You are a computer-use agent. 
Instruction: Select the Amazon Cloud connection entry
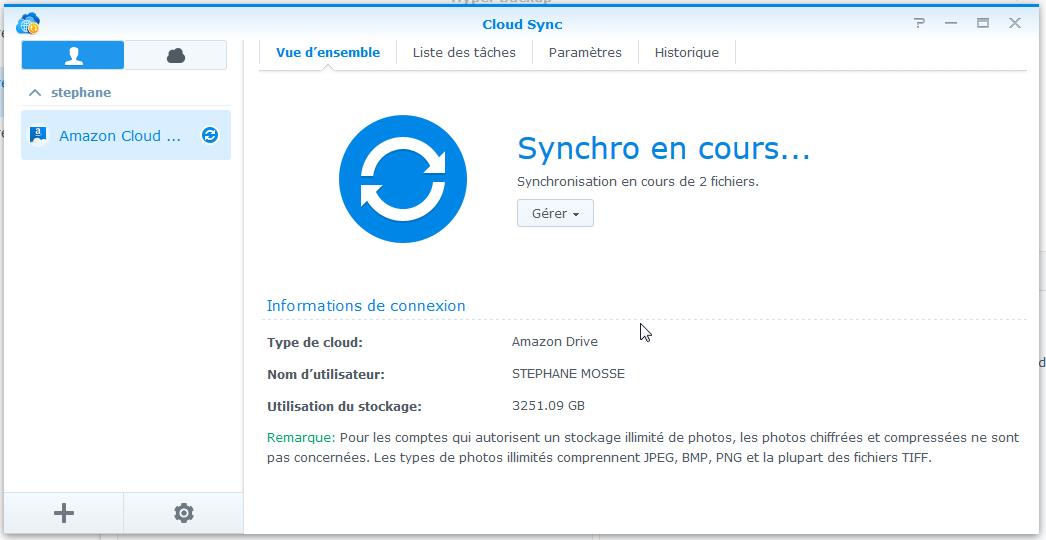point(120,136)
